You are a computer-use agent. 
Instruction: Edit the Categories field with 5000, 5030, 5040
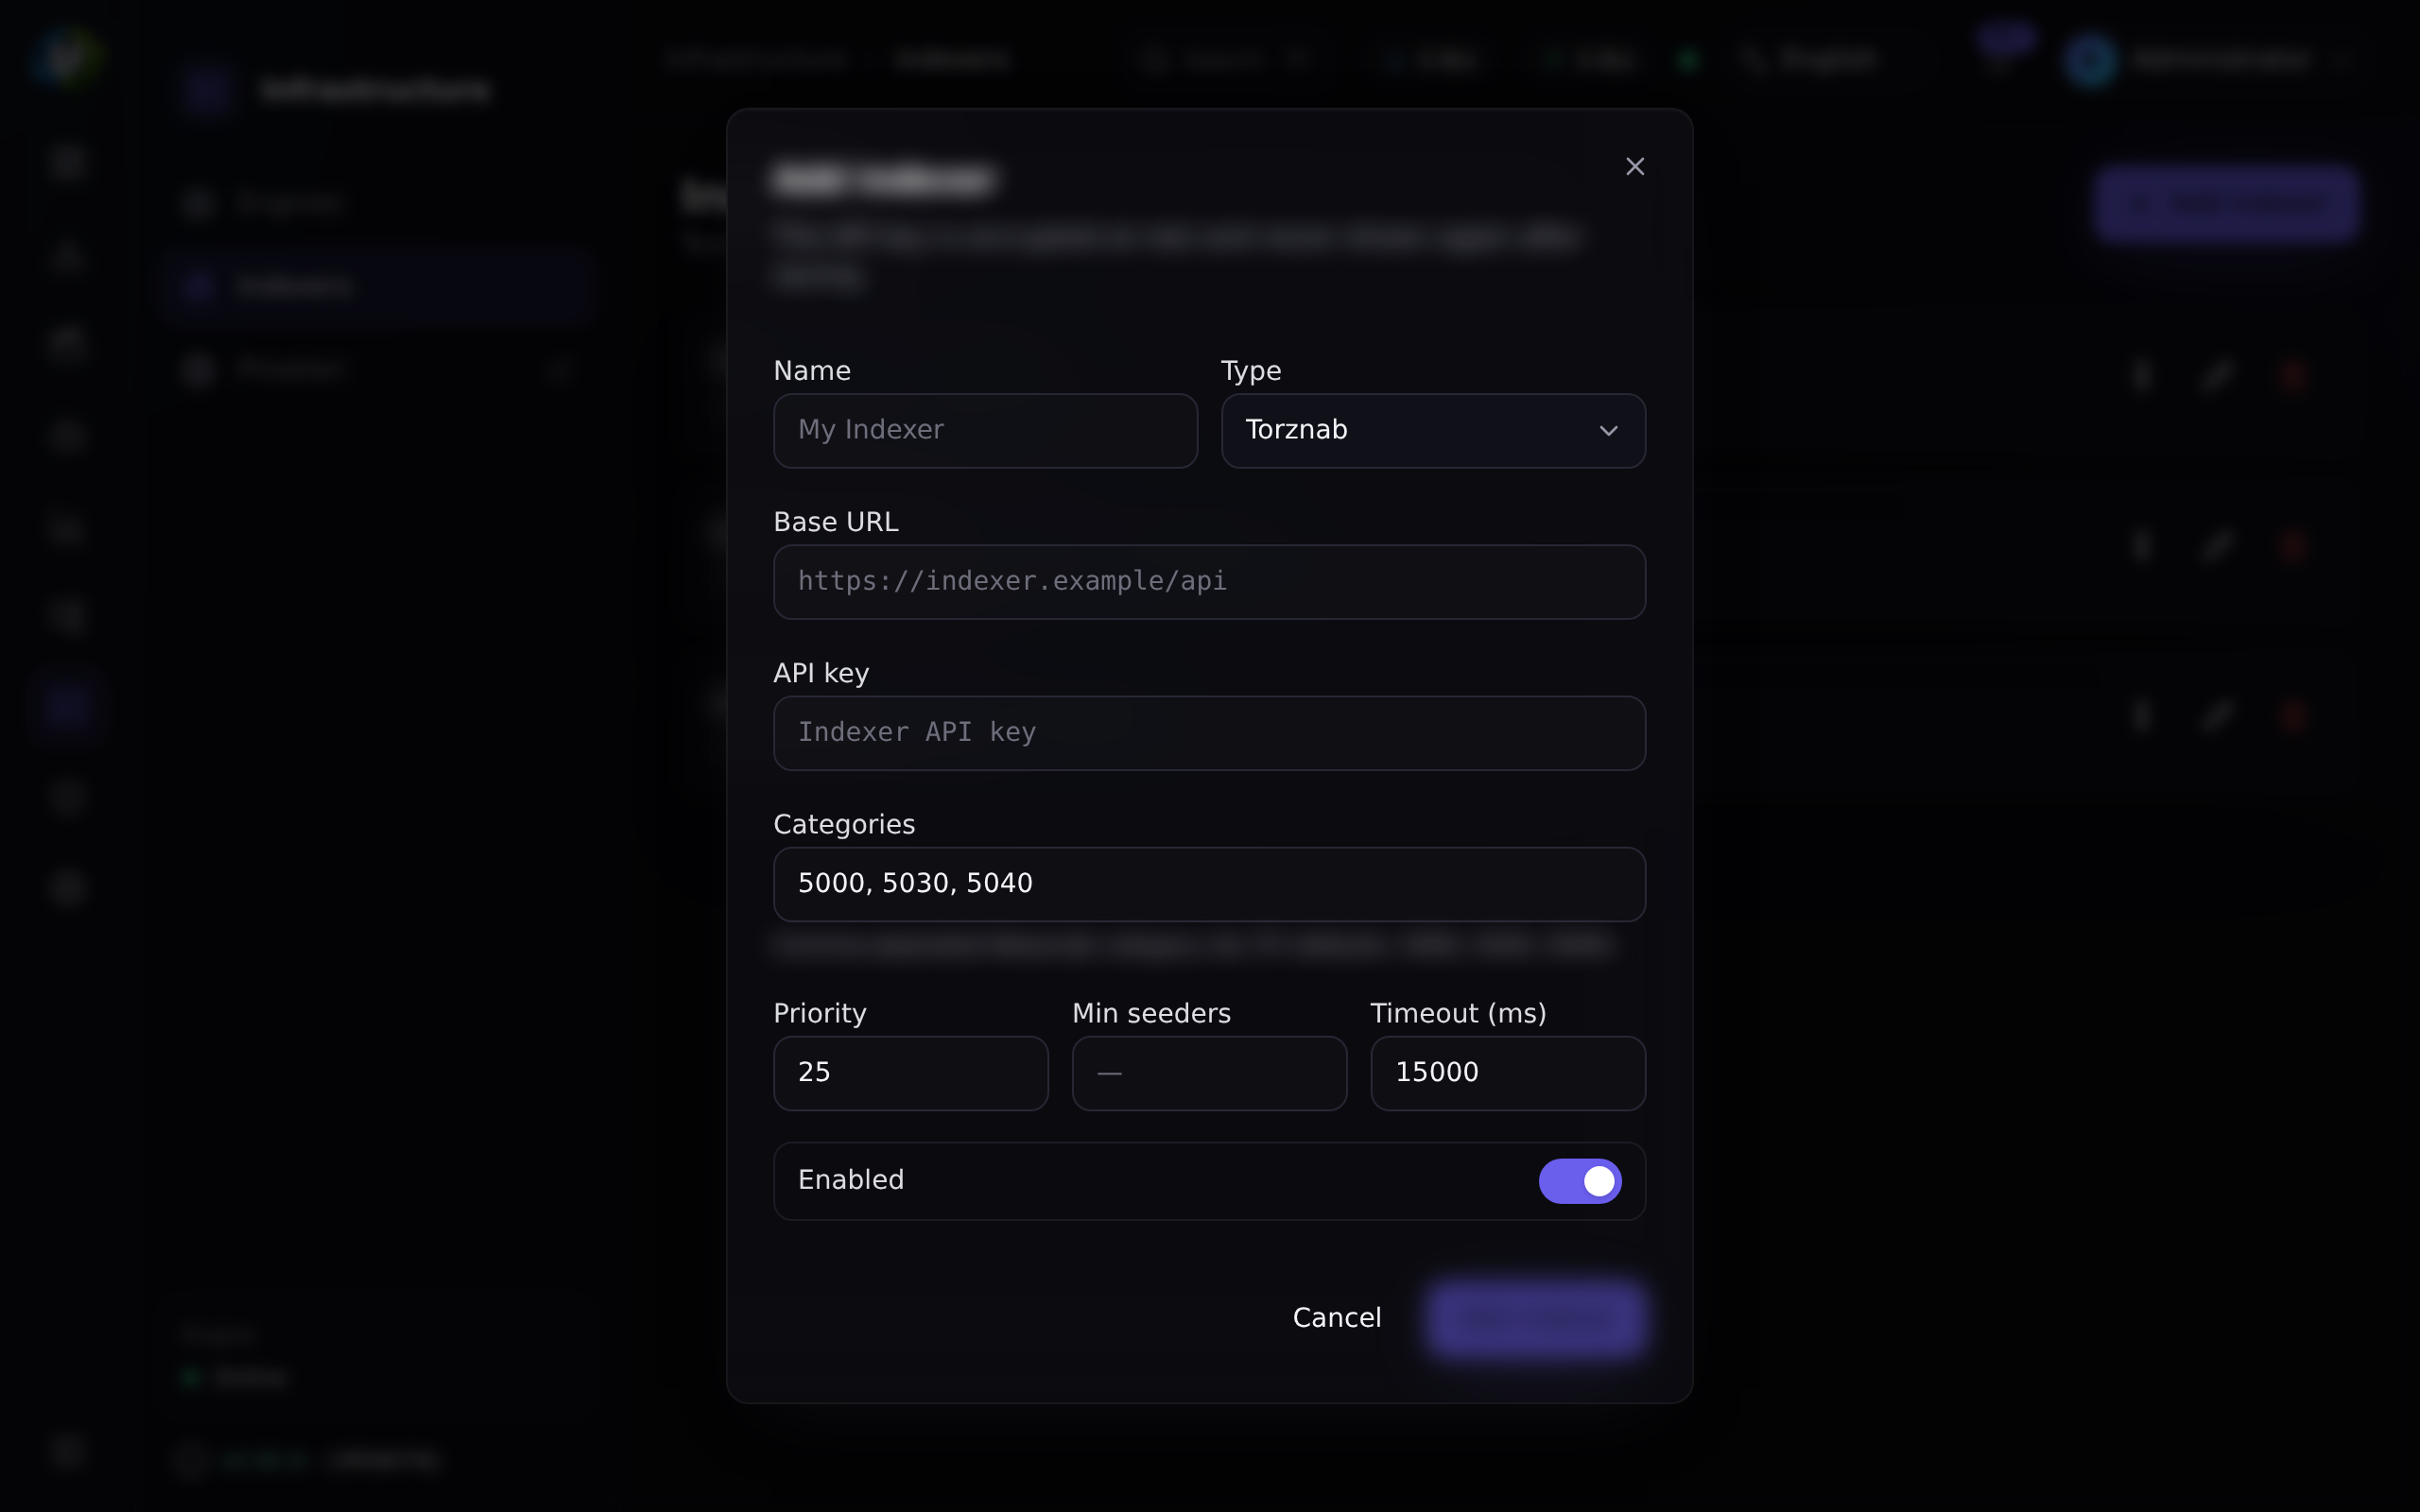1209,884
